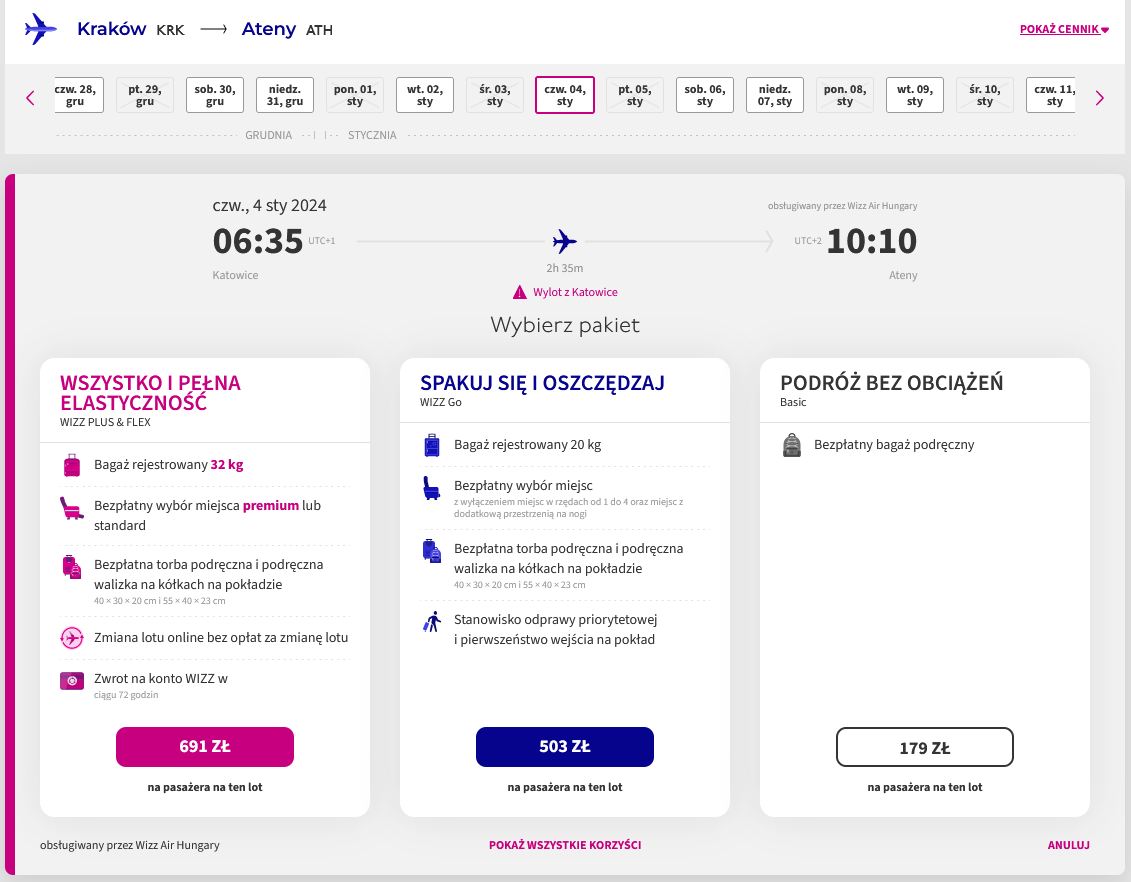The width and height of the screenshot is (1131, 882).
Task: Click the WIZZ account refund icon
Action: click(71, 681)
